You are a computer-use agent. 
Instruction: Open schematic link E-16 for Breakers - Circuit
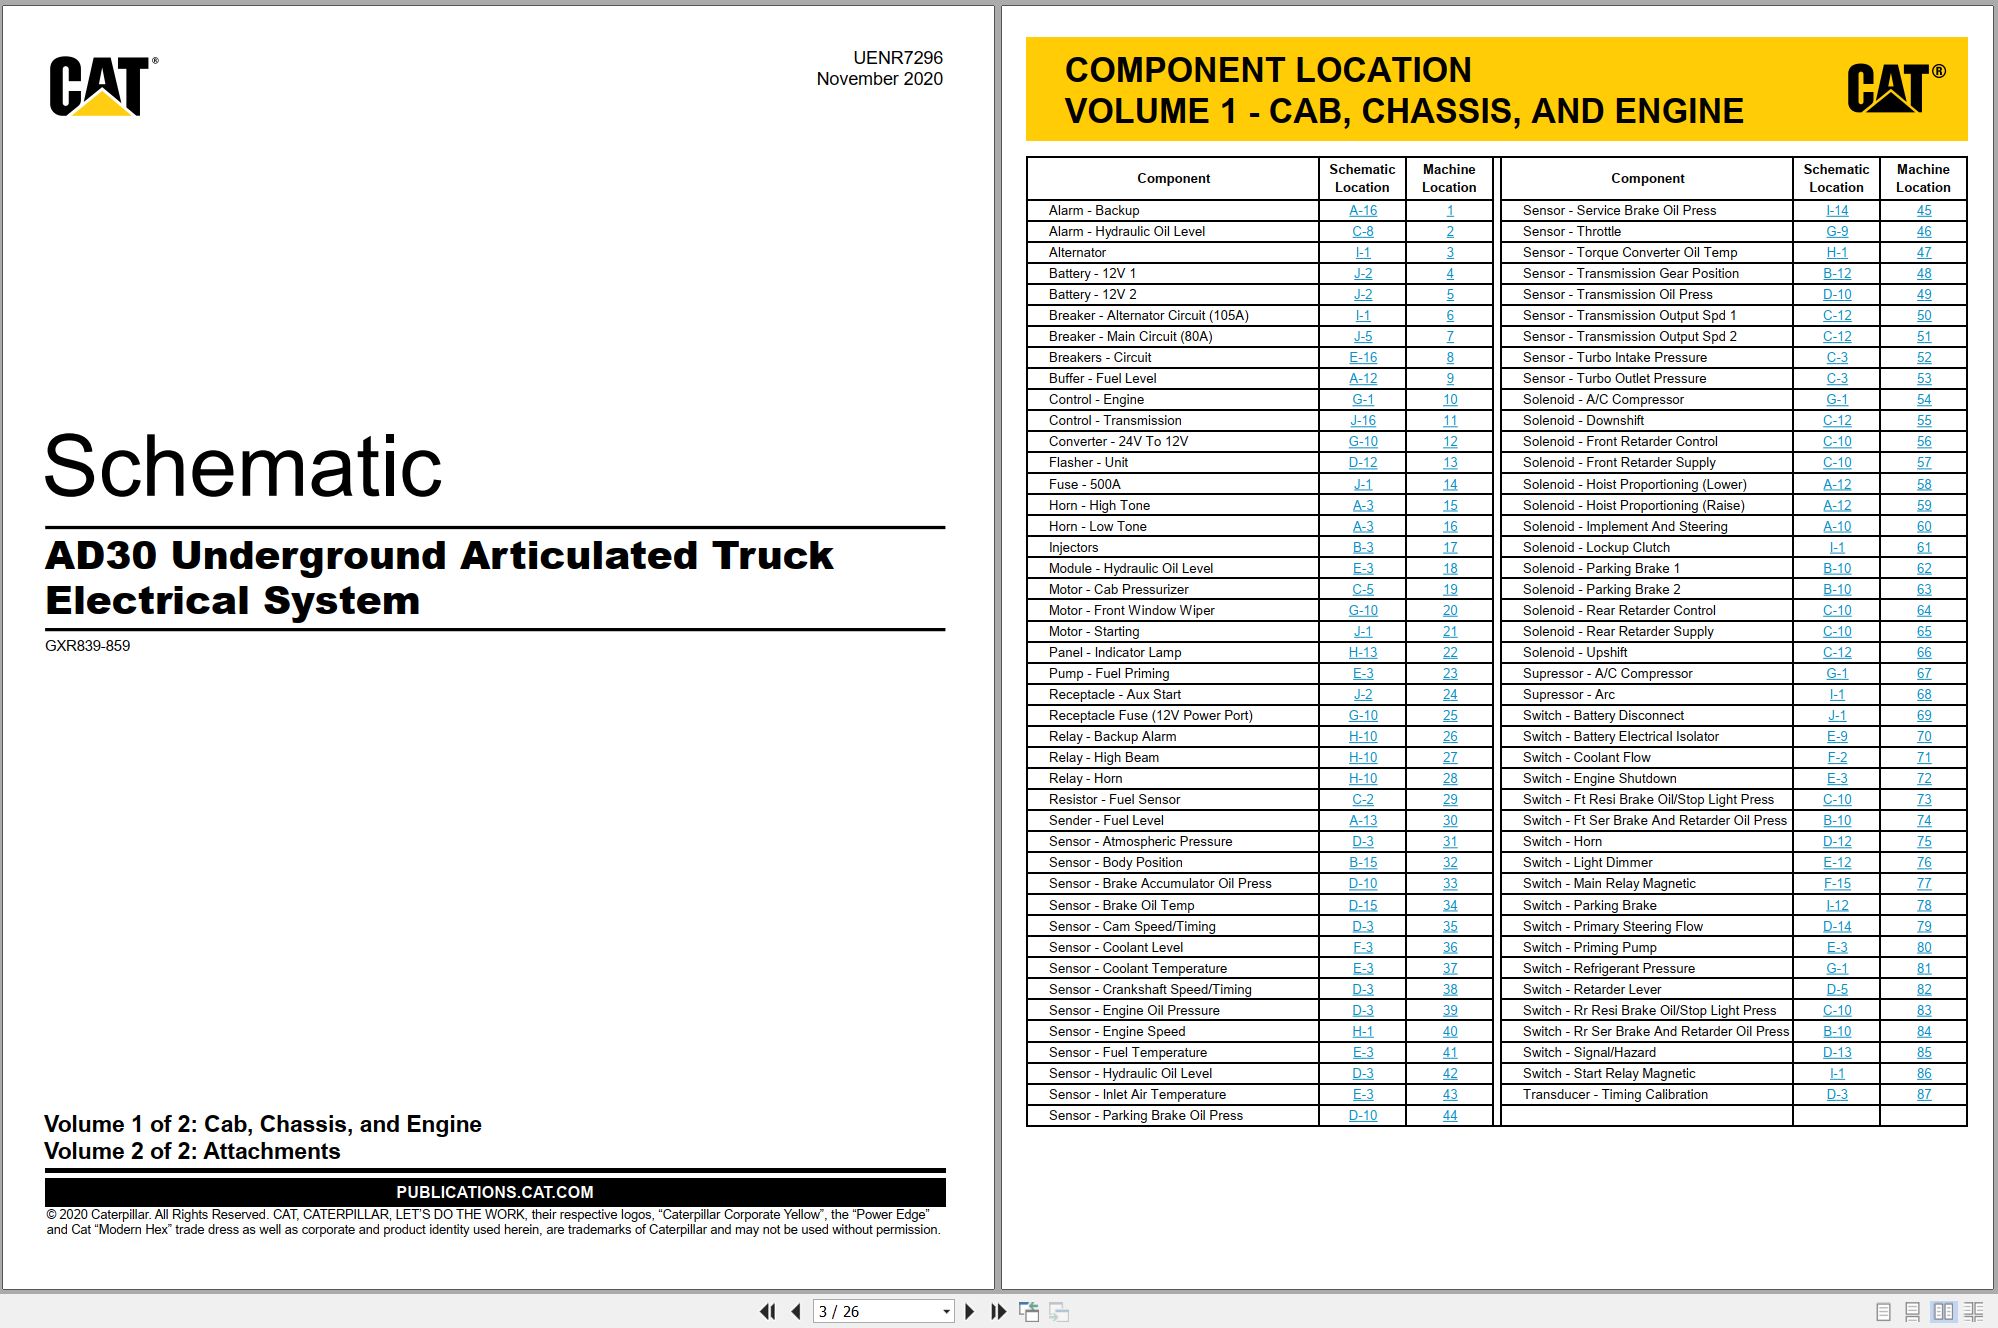coord(1363,357)
